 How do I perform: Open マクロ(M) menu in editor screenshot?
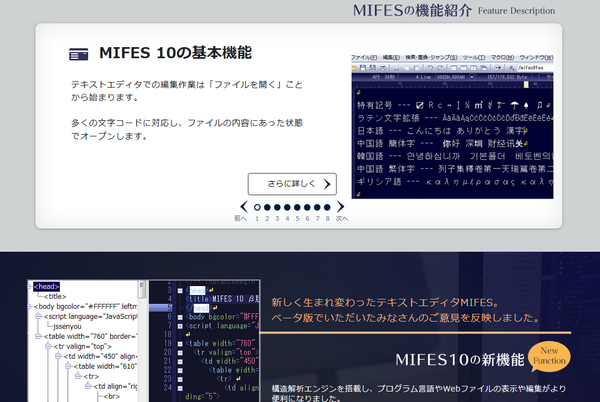pos(502,57)
